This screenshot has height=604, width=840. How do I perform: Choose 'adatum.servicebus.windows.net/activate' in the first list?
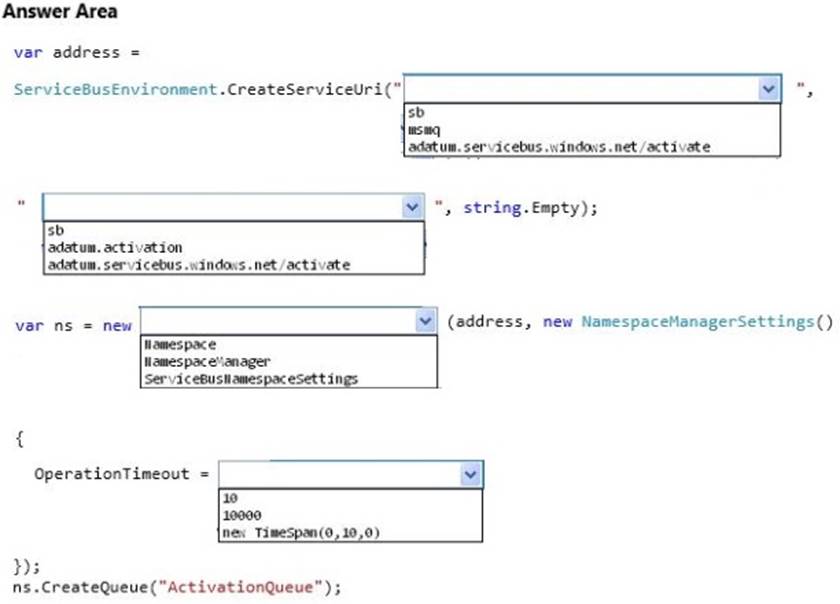click(x=559, y=147)
